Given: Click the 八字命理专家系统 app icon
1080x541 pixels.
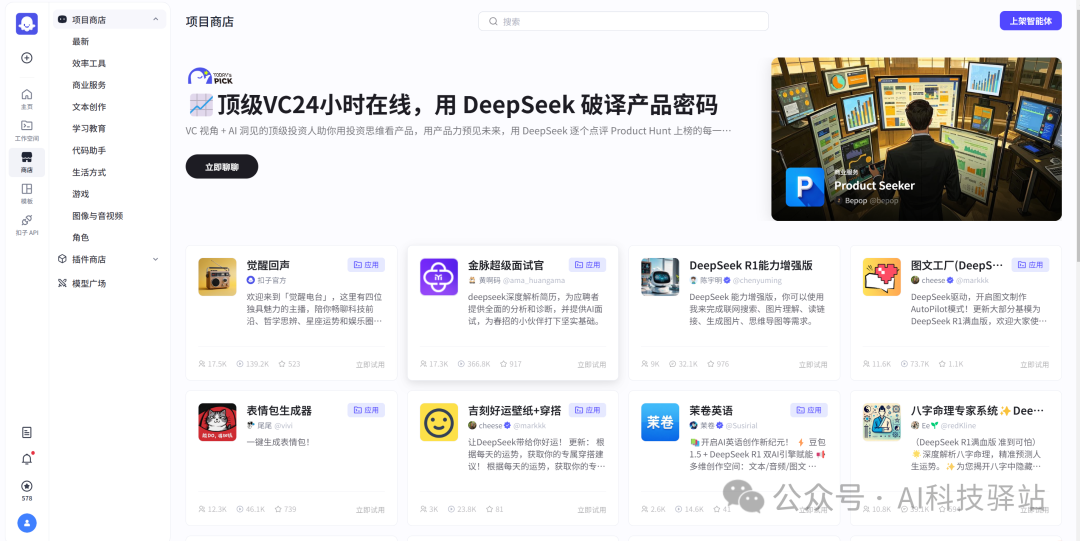Looking at the screenshot, I should pyautogui.click(x=882, y=422).
